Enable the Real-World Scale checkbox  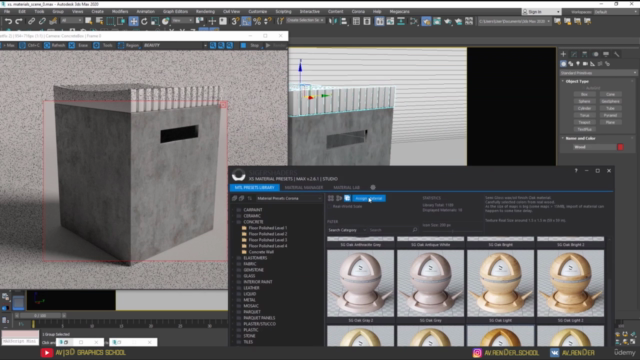(329, 207)
